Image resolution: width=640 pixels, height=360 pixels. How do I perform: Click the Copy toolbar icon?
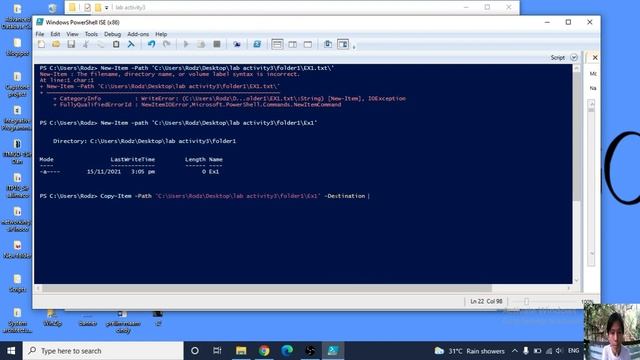(x=100, y=44)
